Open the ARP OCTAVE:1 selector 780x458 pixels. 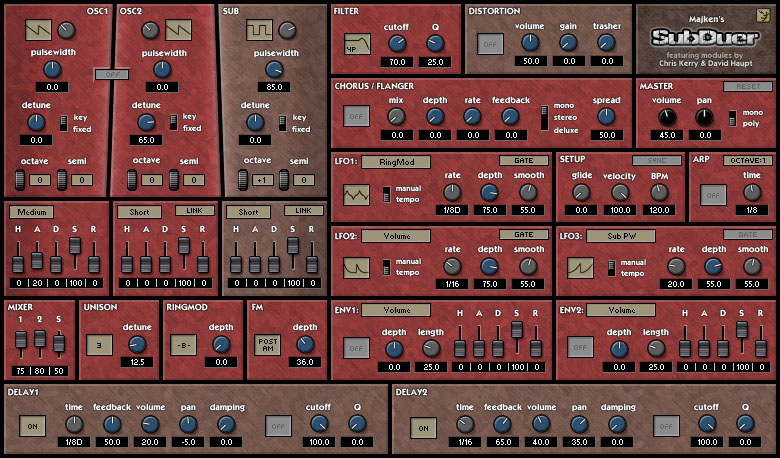748,160
